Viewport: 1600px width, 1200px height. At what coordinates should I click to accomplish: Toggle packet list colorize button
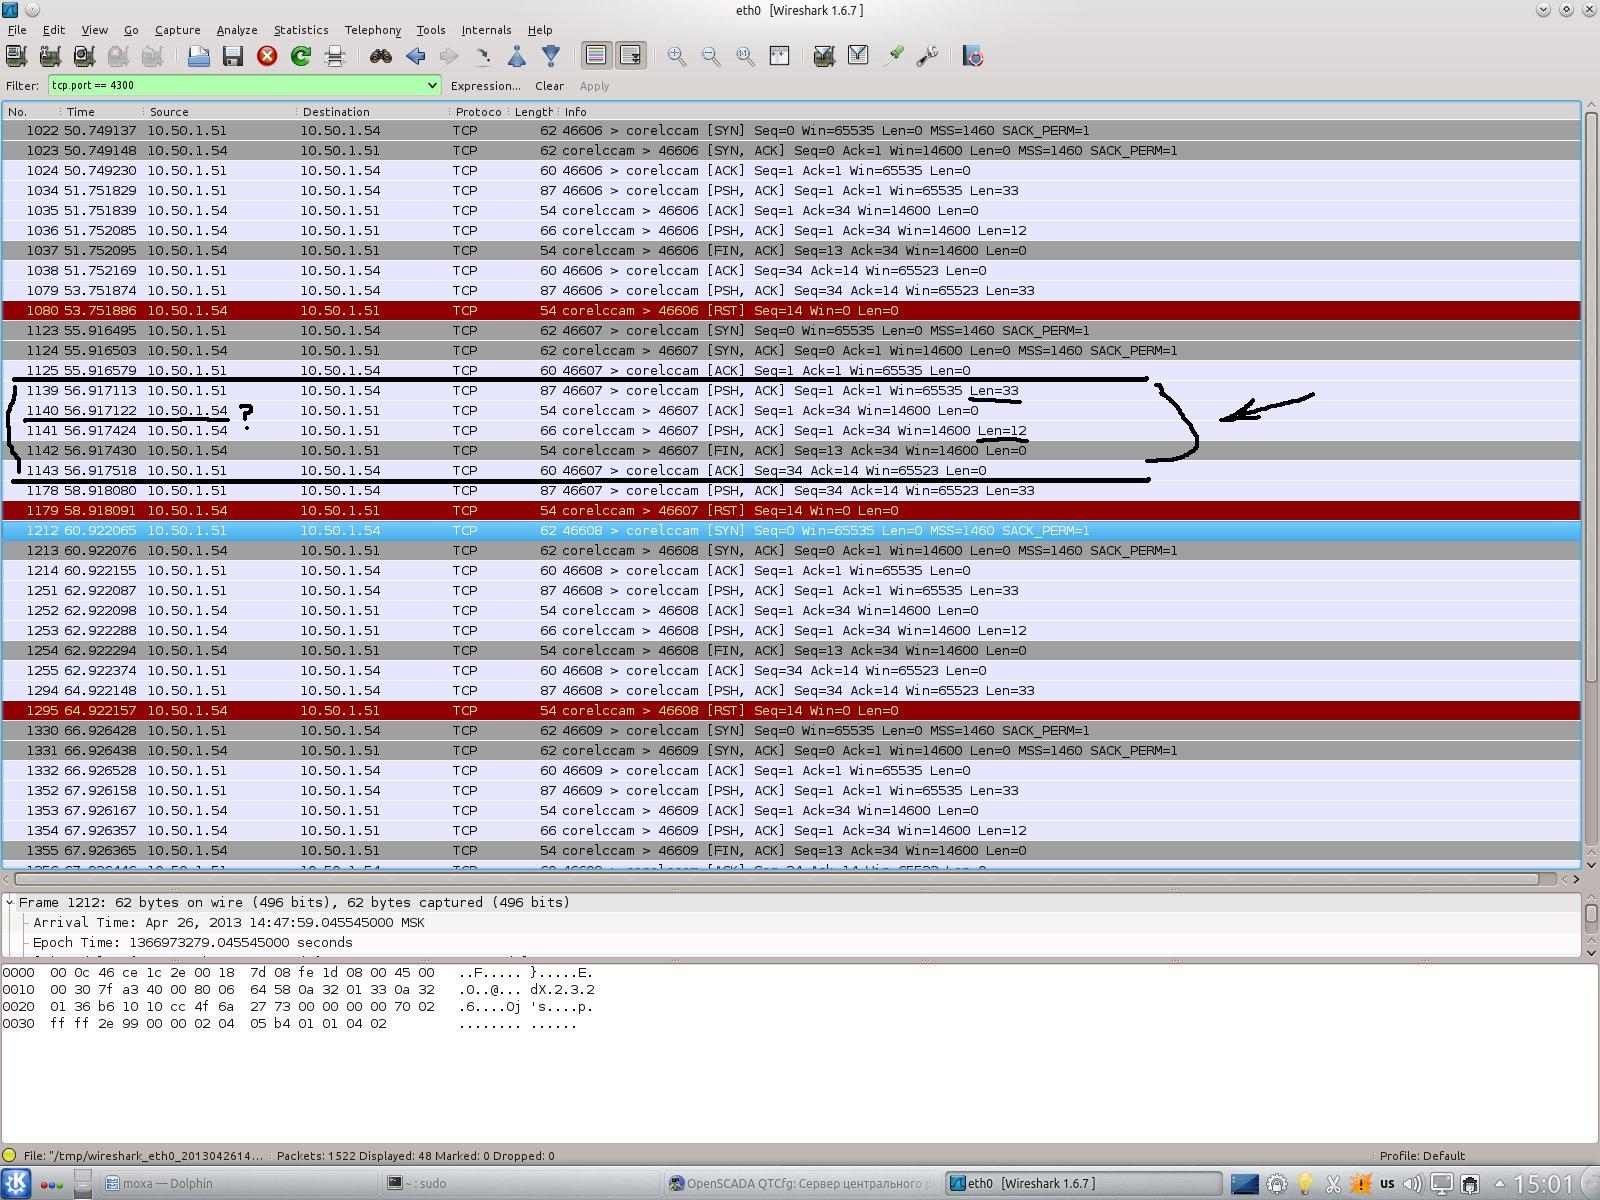point(597,56)
